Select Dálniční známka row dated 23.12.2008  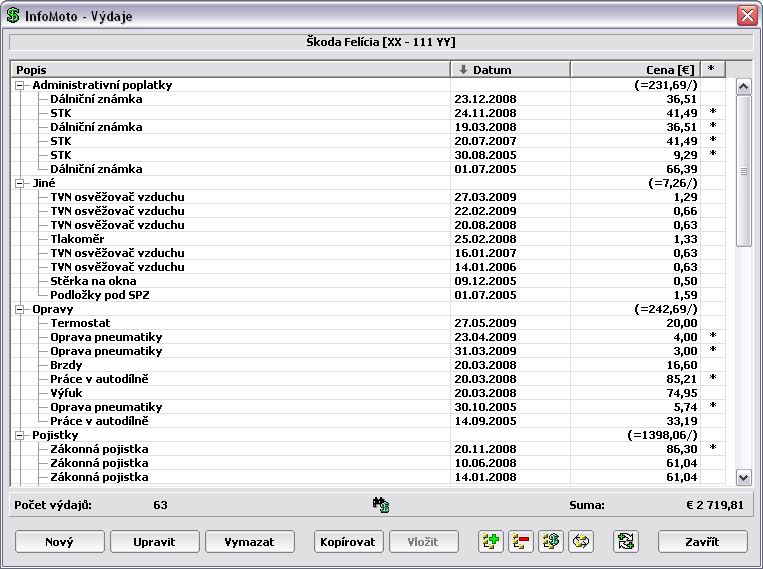click(x=368, y=99)
